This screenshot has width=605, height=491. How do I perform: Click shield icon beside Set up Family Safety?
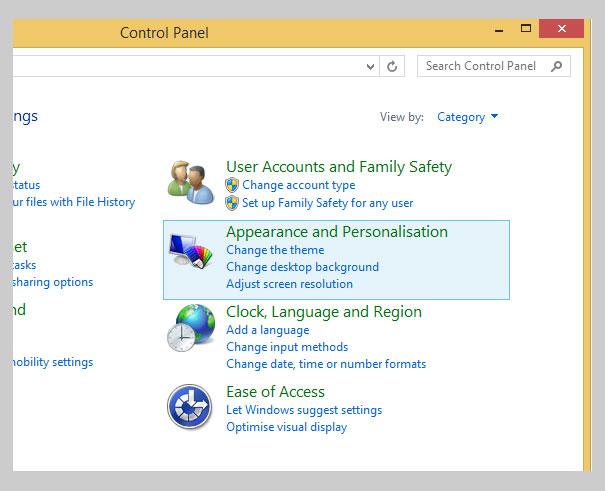click(232, 203)
